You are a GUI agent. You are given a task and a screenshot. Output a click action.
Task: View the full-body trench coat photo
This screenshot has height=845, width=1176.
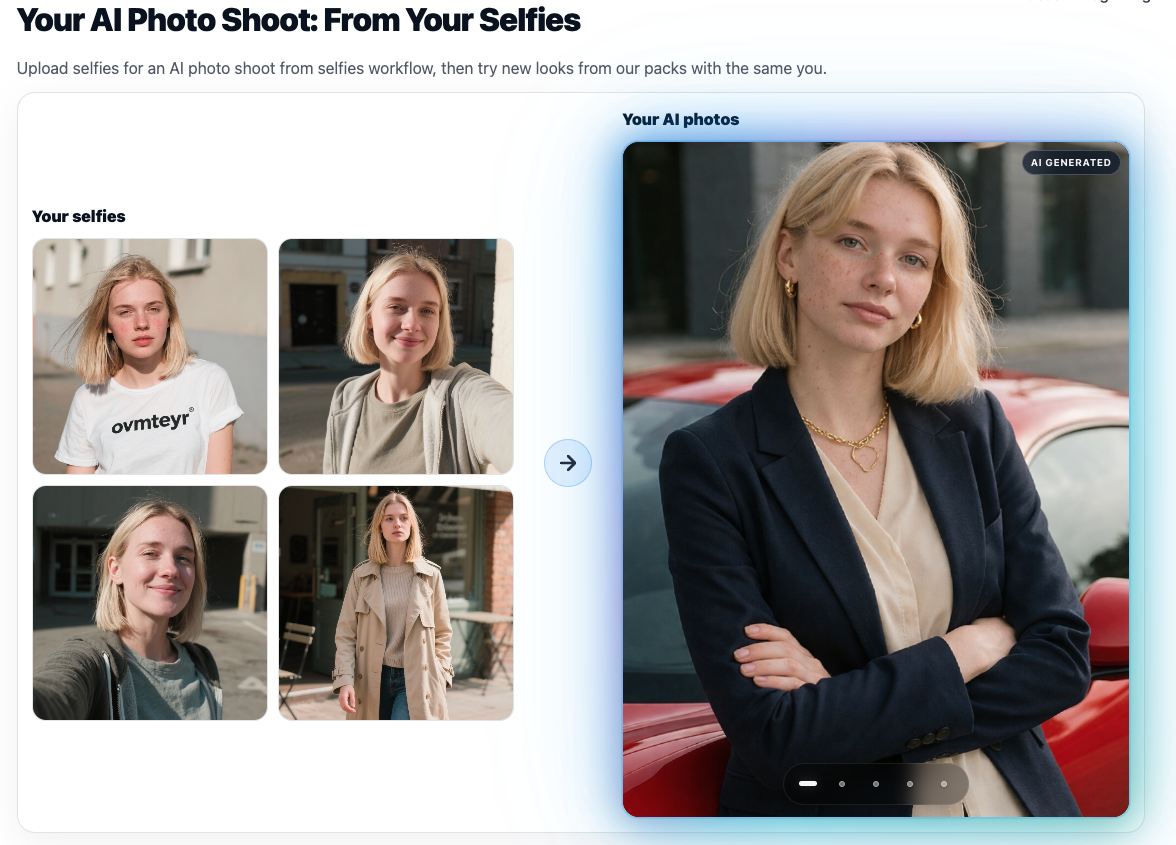click(396, 603)
